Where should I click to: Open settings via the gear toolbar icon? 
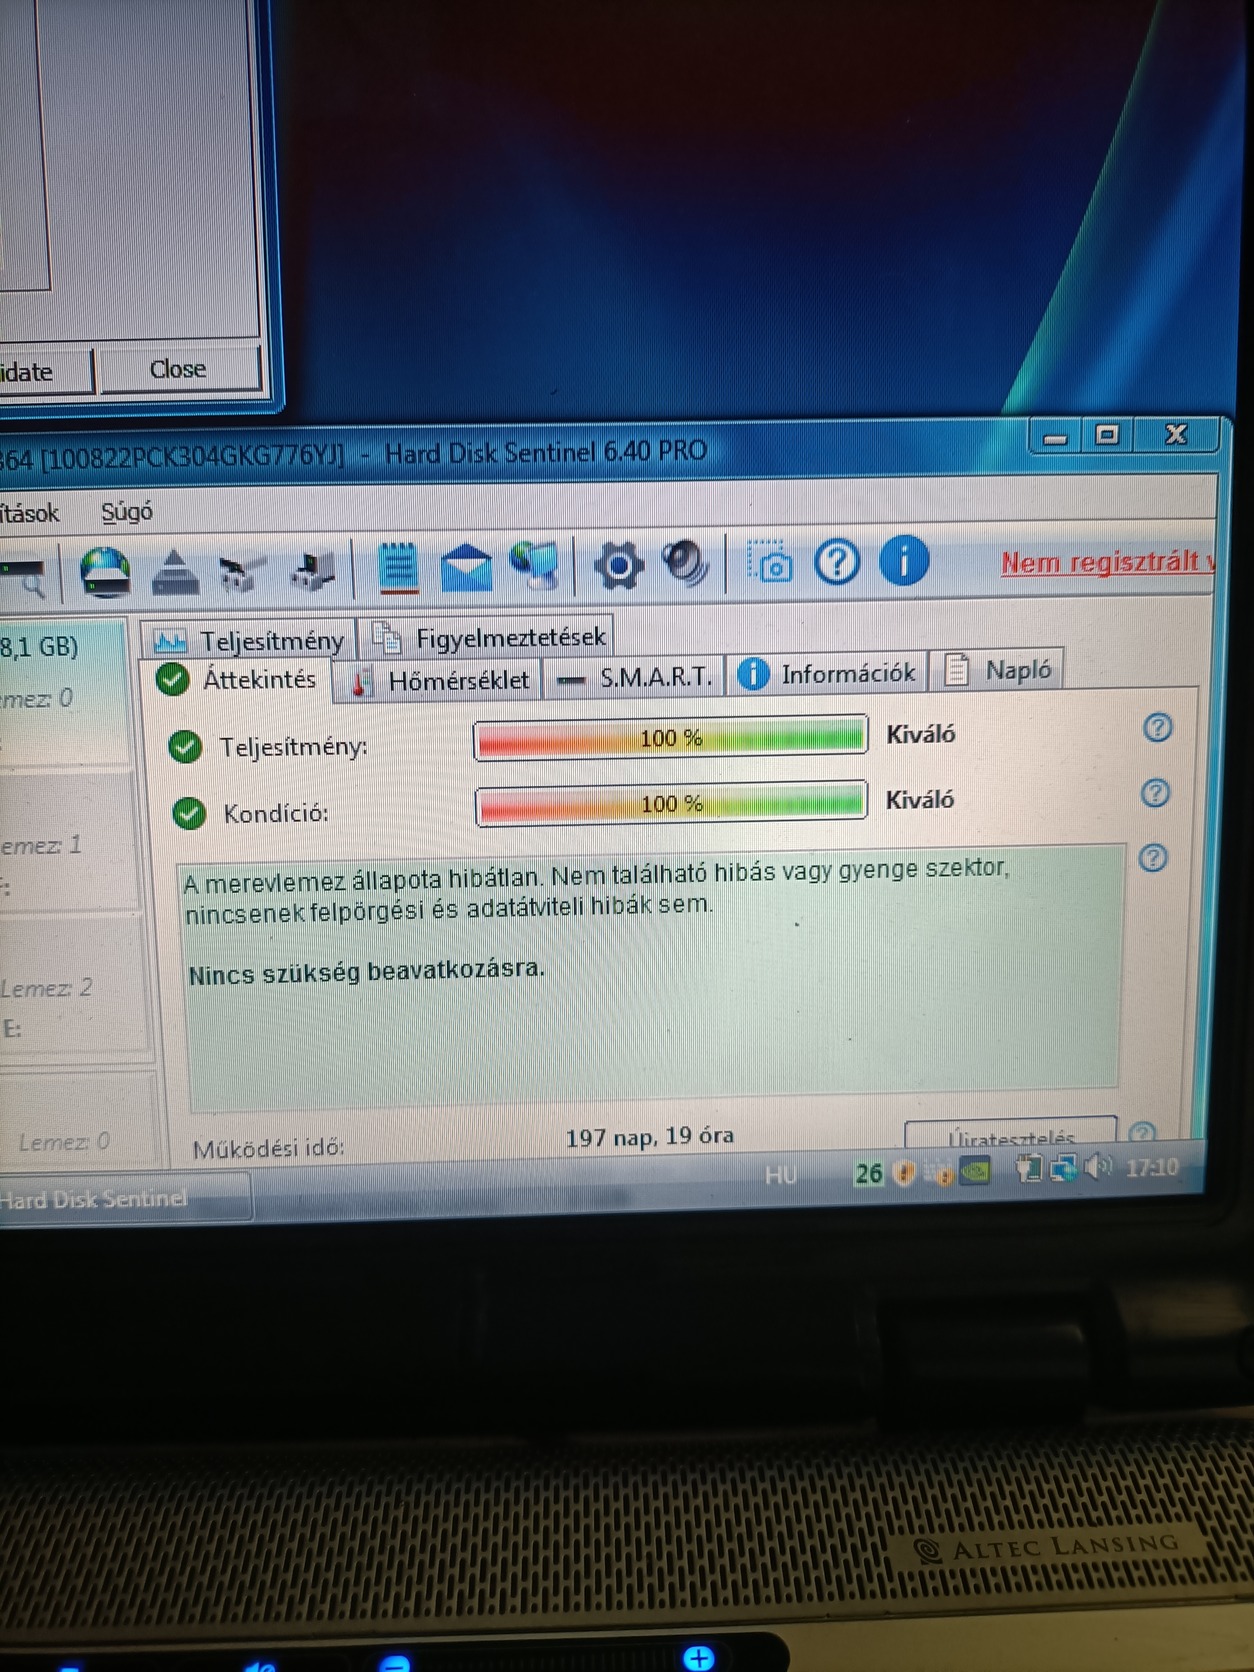click(x=618, y=566)
